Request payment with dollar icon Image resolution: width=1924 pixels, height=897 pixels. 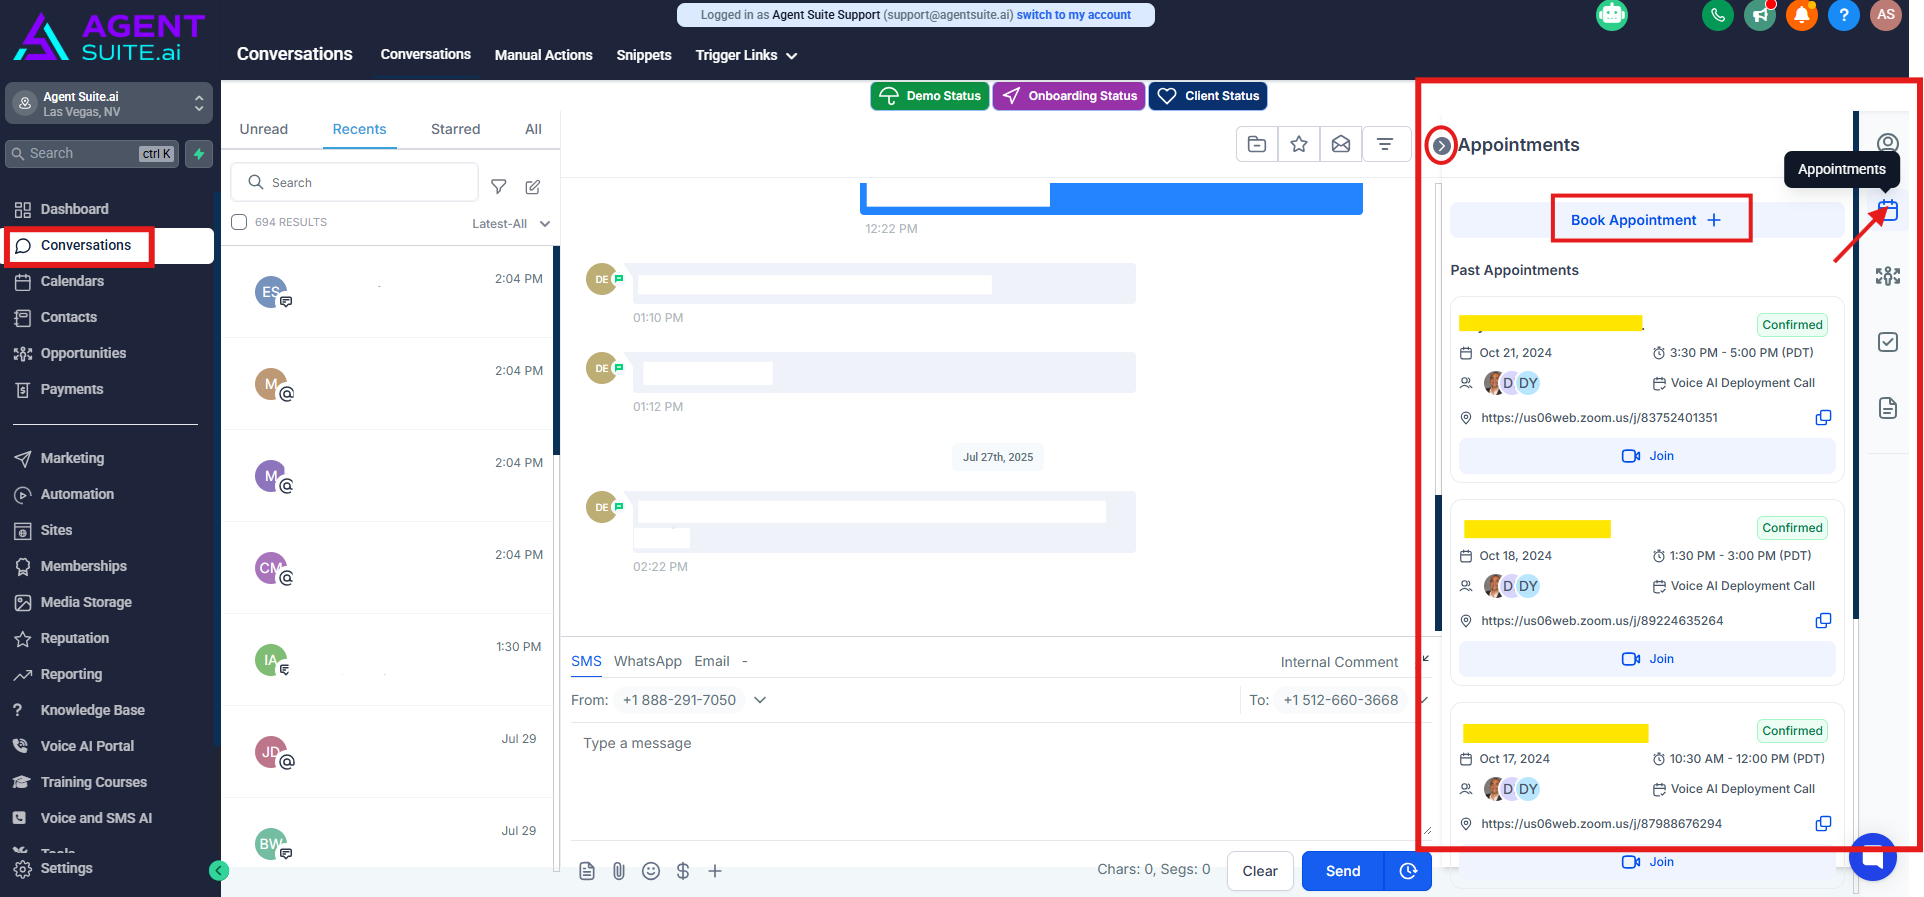(683, 871)
